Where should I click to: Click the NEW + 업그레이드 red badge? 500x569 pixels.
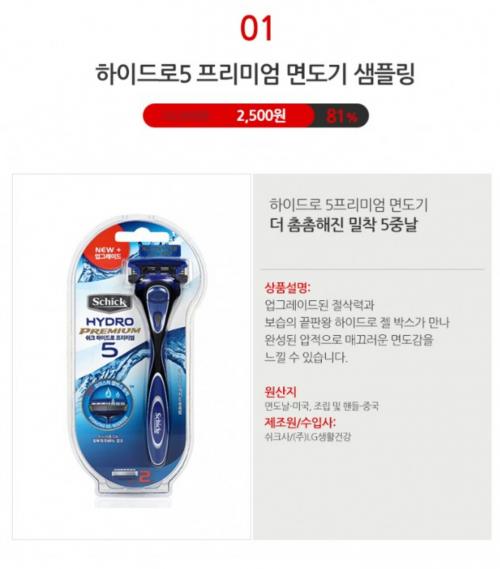107,253
